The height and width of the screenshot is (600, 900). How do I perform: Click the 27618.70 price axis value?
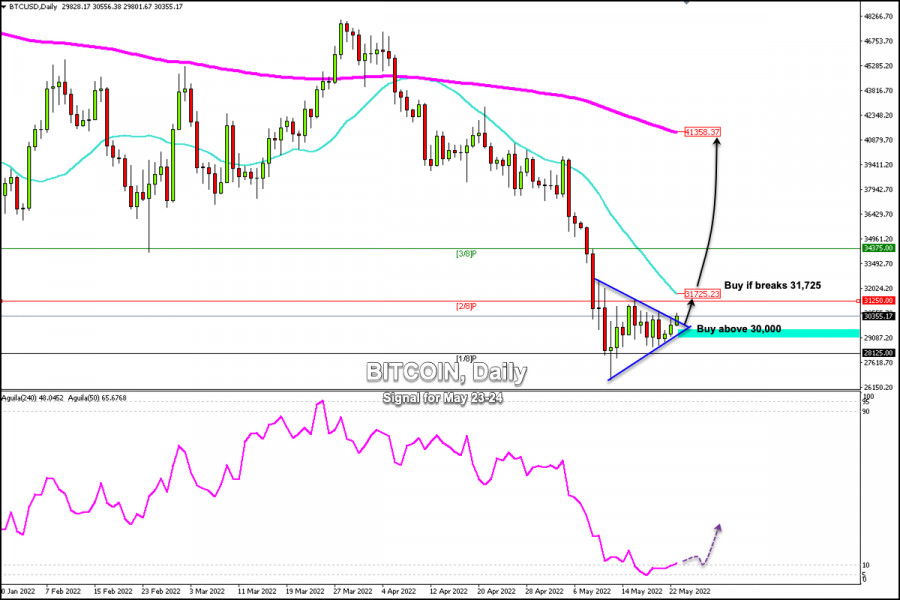click(x=878, y=363)
